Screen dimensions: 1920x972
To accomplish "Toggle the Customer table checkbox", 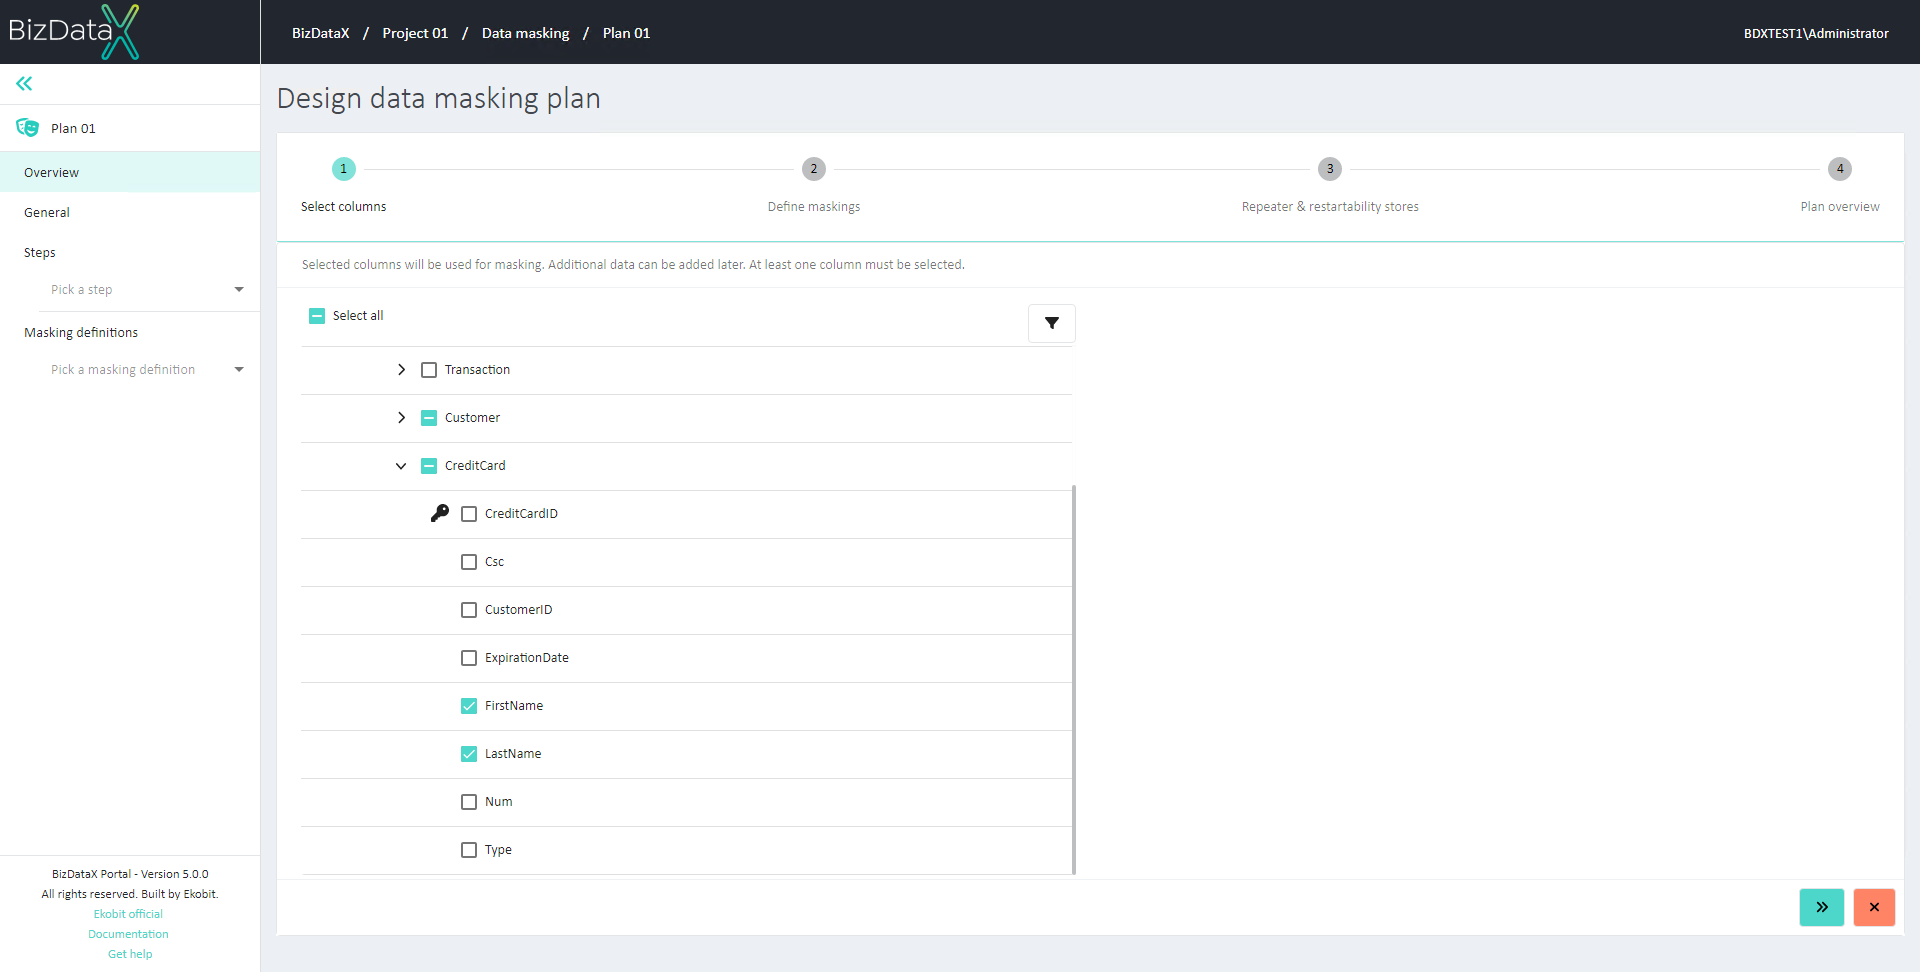I will coord(429,418).
